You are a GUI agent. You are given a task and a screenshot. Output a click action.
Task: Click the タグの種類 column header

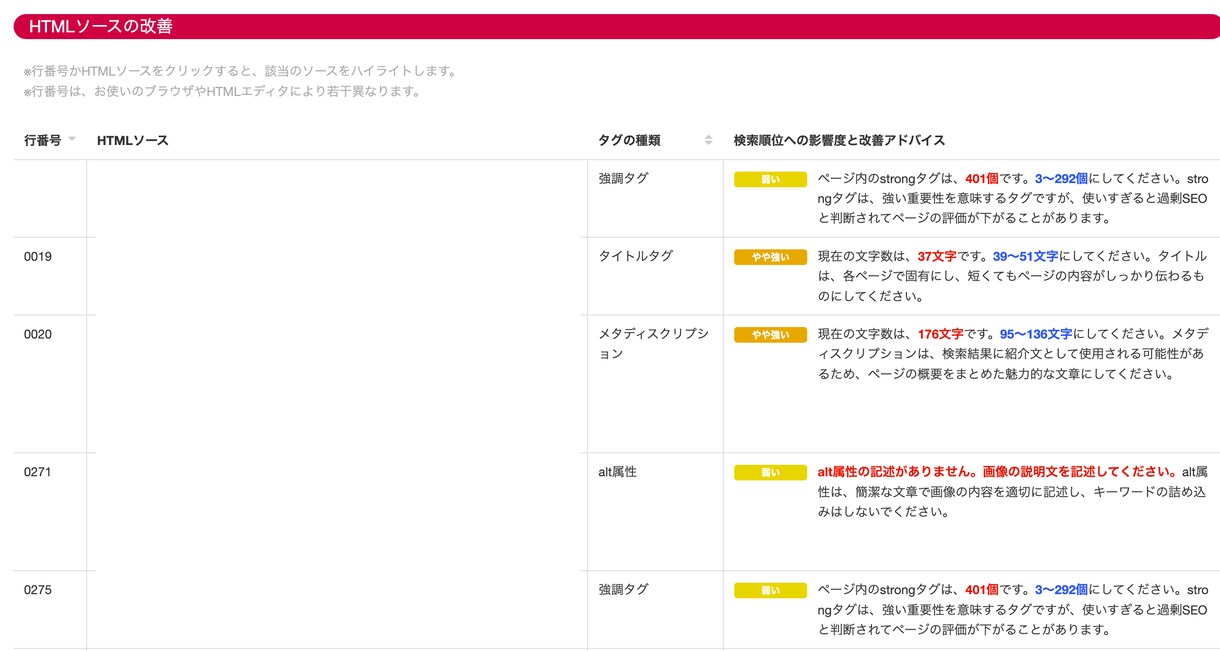[x=629, y=140]
